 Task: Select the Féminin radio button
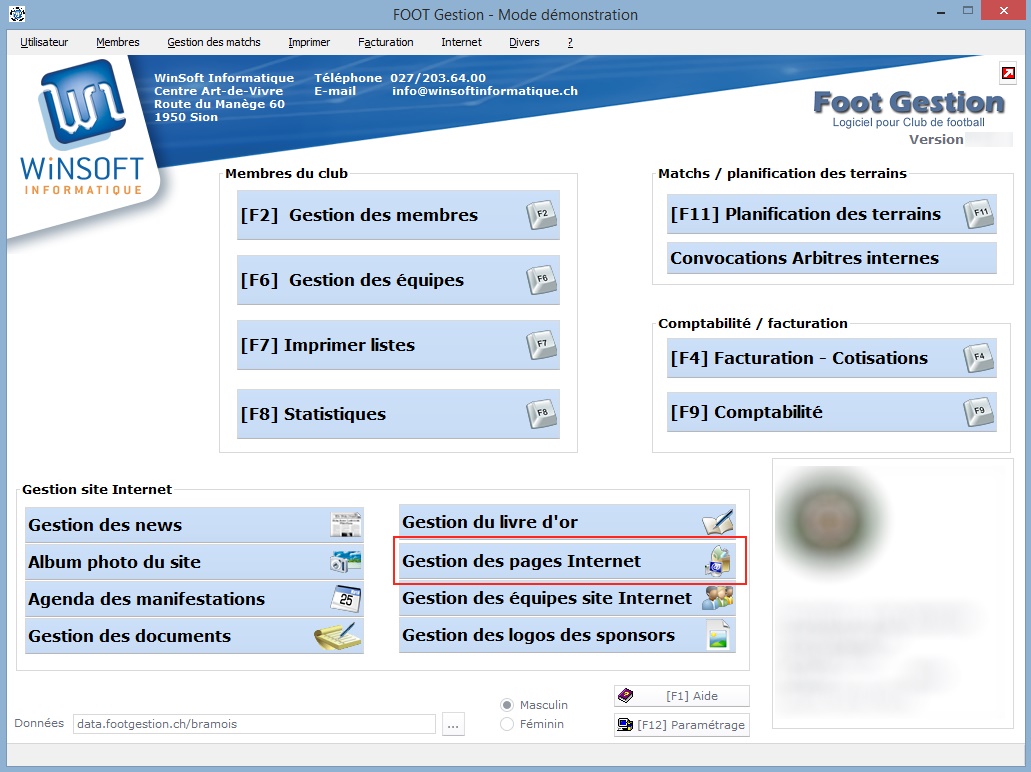pyautogui.click(x=507, y=724)
